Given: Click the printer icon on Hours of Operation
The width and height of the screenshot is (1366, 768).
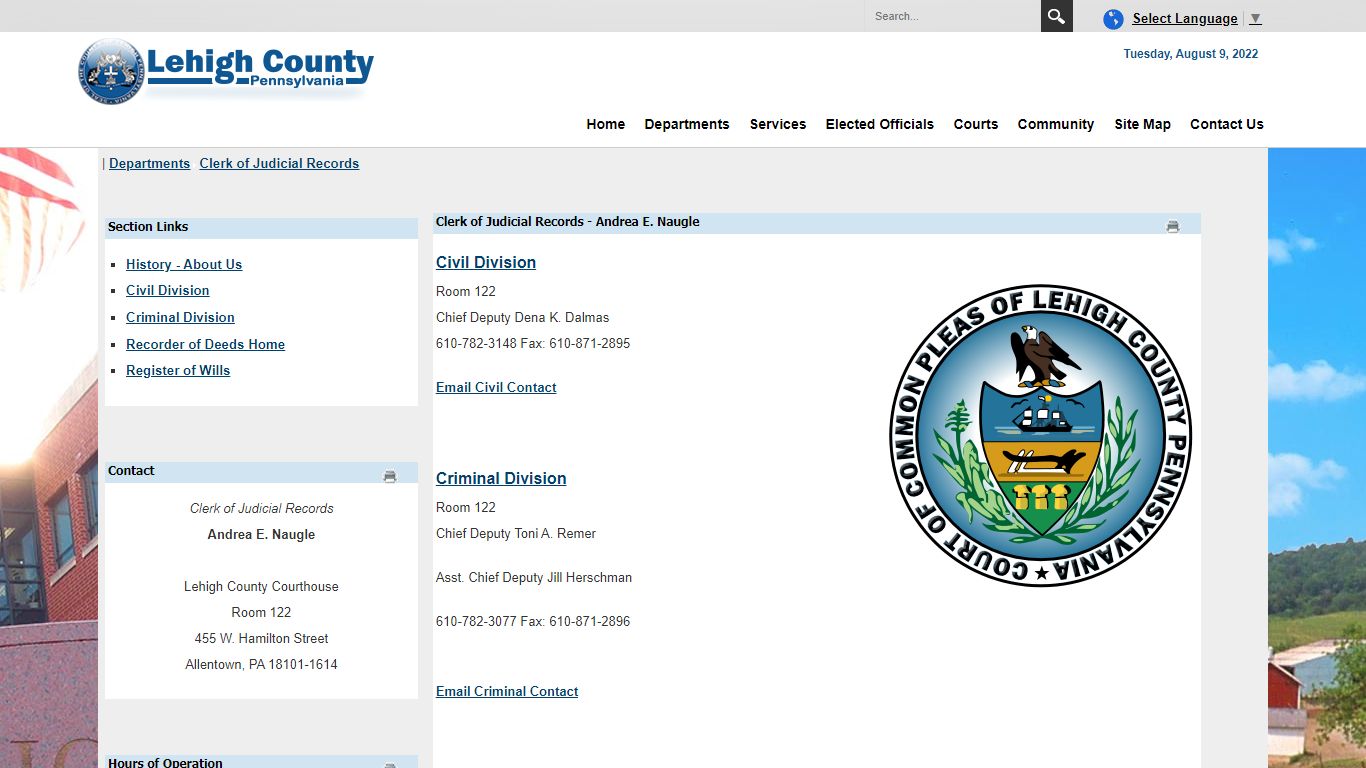Looking at the screenshot, I should click(x=389, y=763).
